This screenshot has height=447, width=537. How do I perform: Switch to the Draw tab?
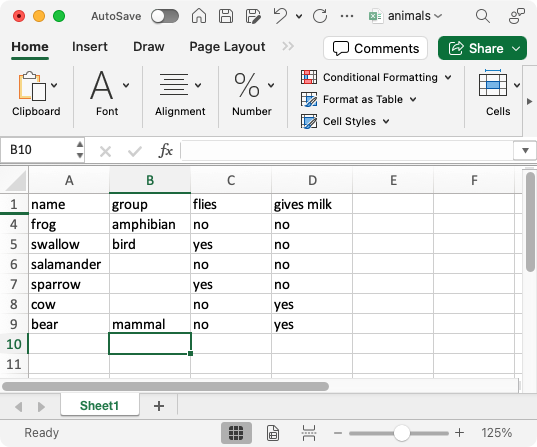(149, 47)
